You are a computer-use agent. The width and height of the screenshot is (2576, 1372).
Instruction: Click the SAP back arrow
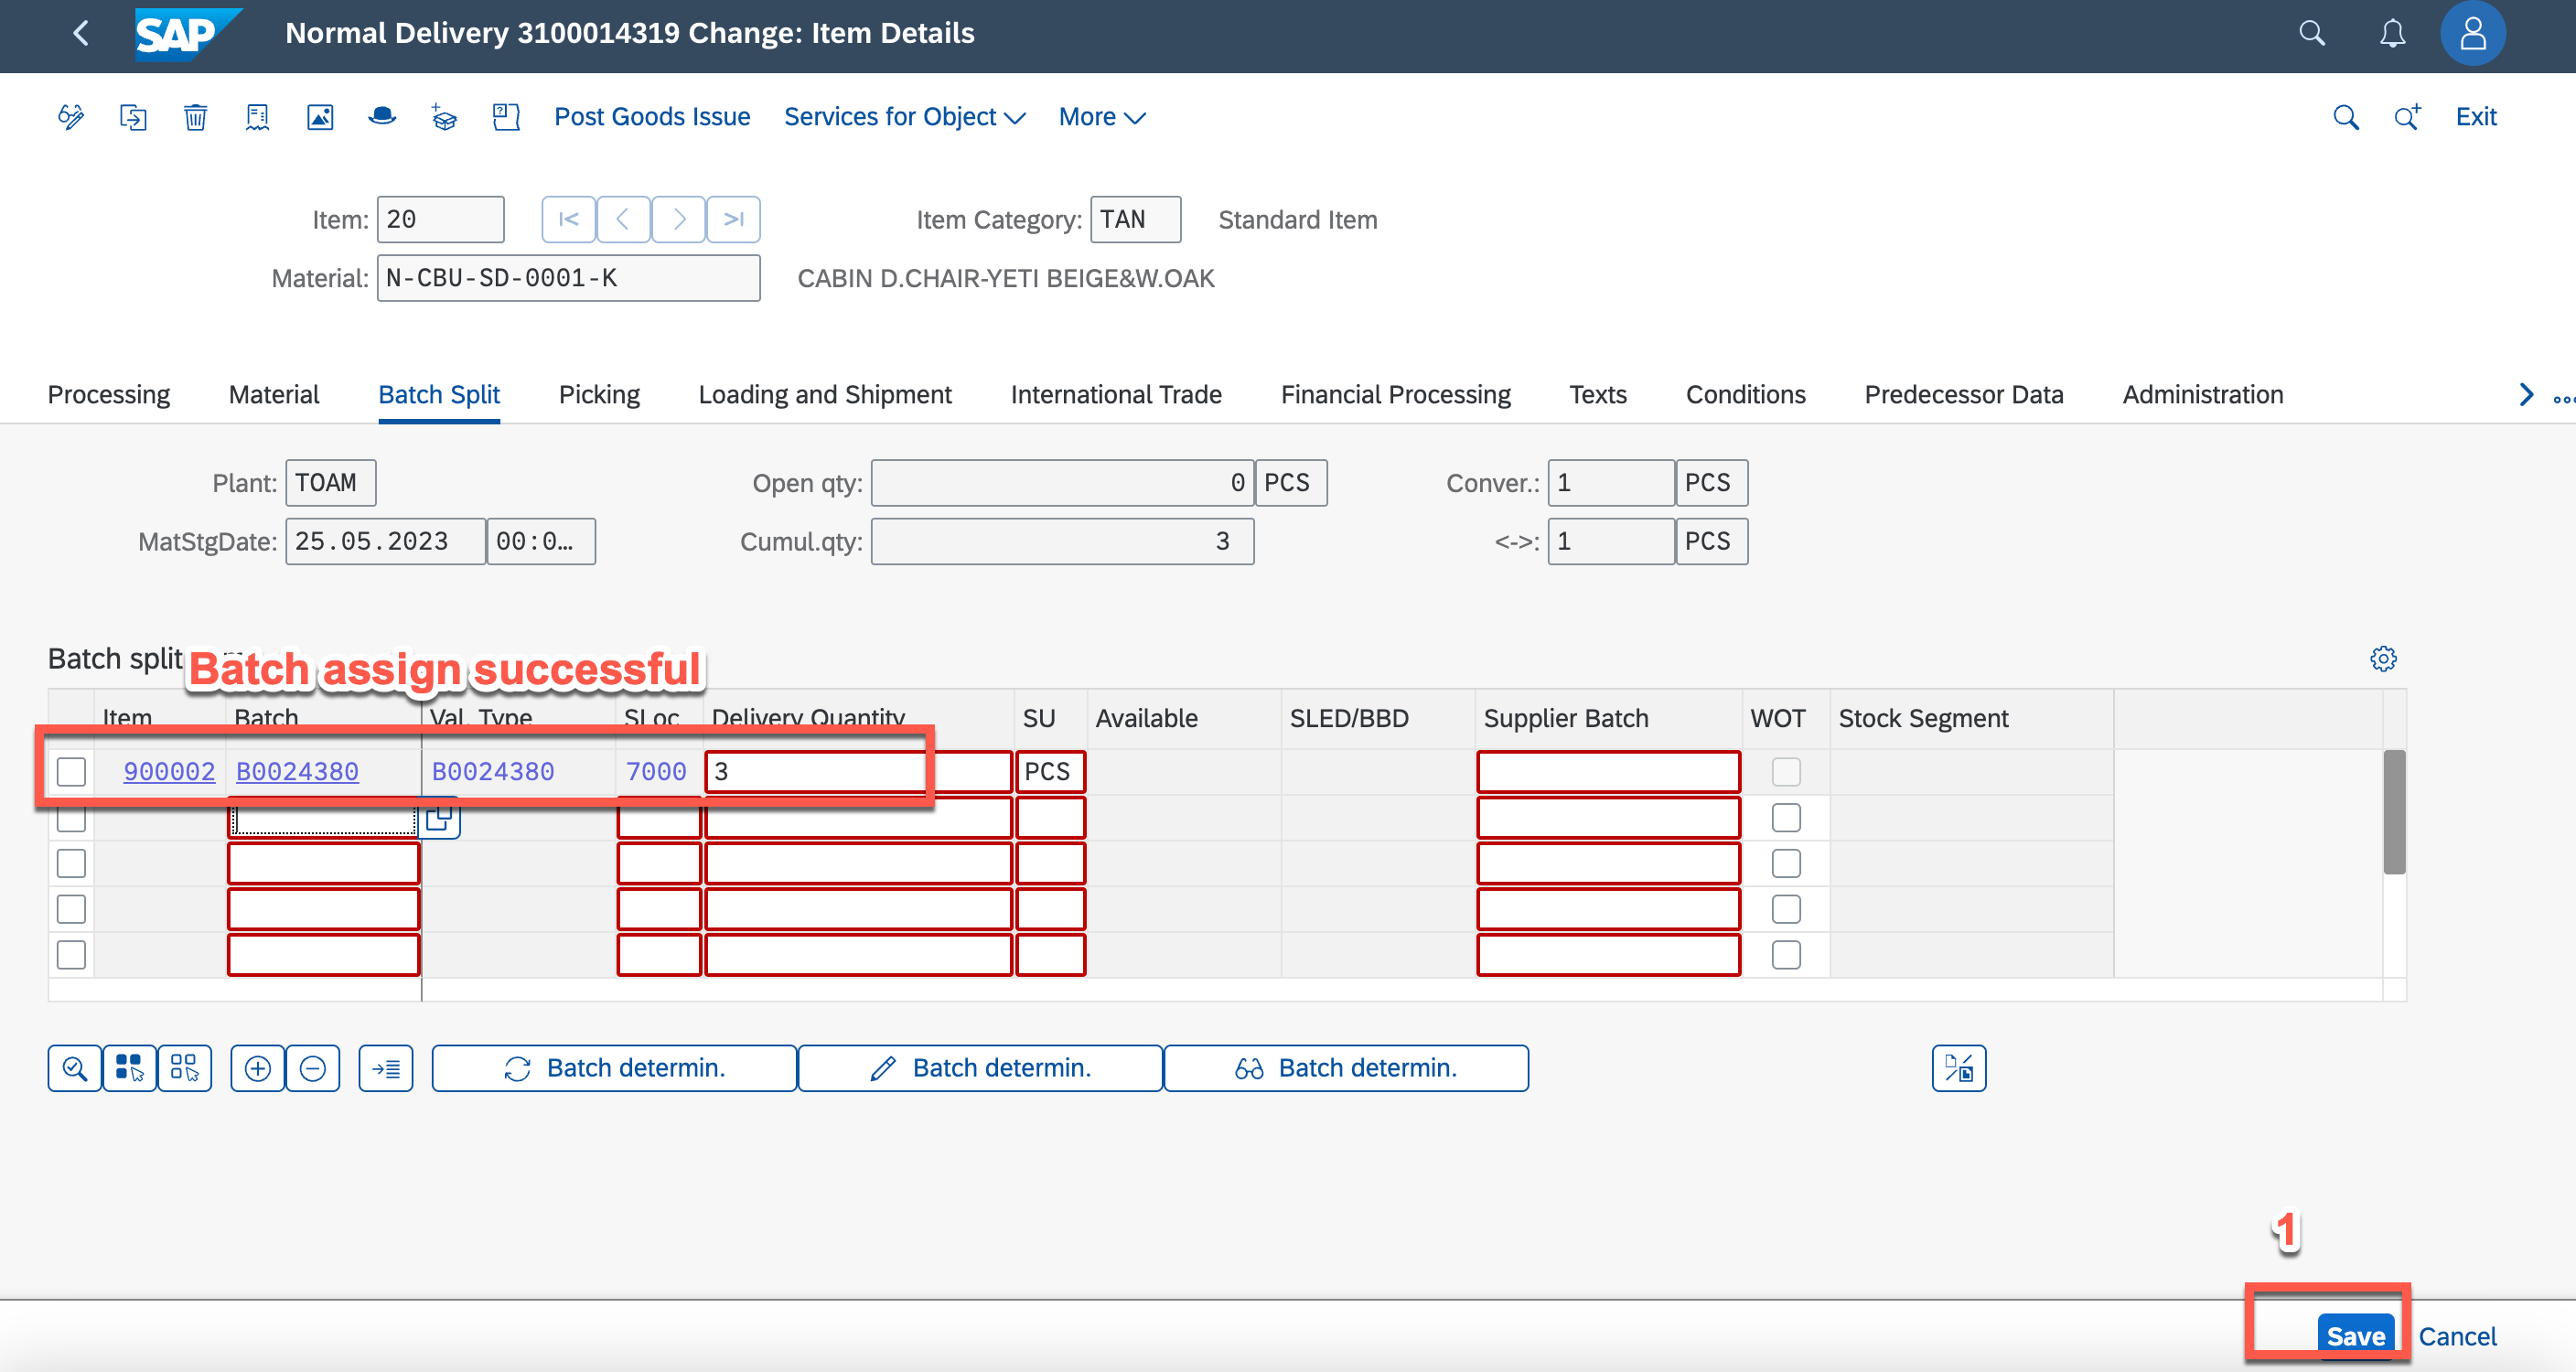coord(82,34)
